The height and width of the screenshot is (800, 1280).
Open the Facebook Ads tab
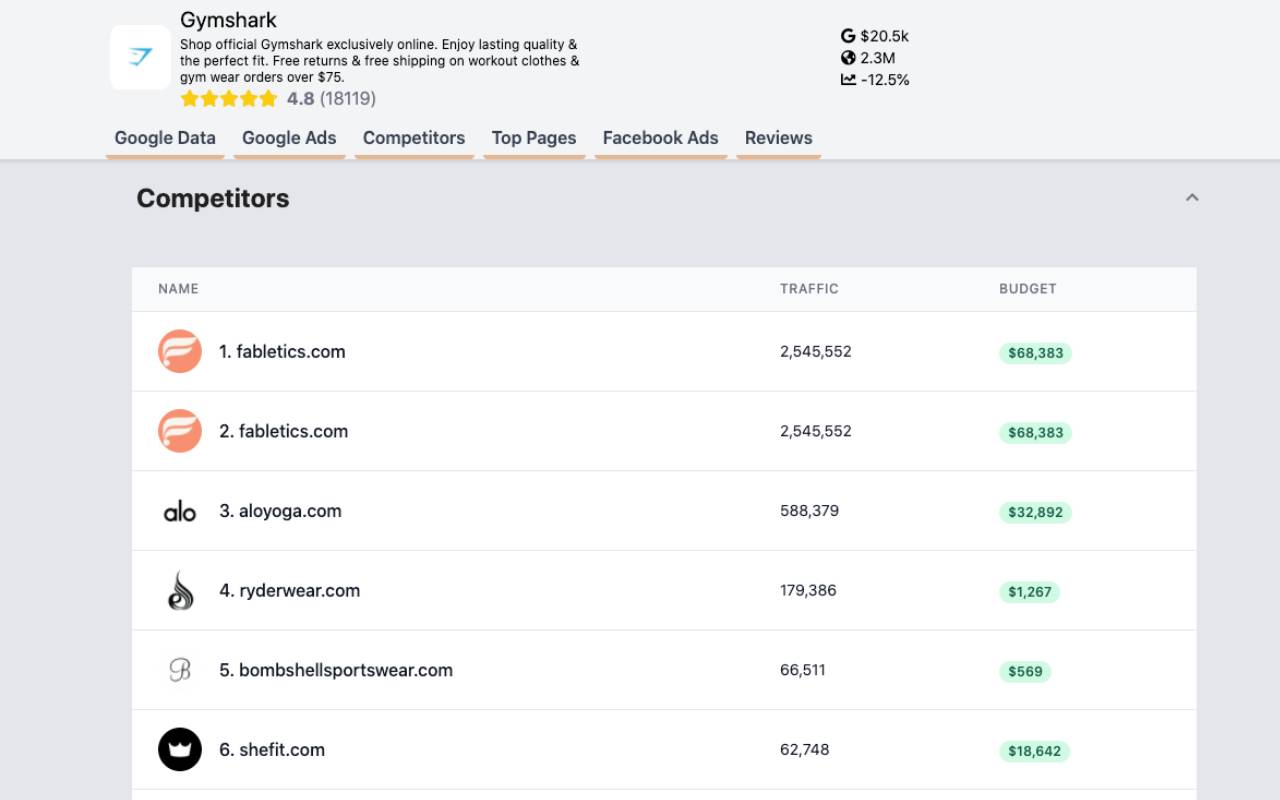coord(661,138)
